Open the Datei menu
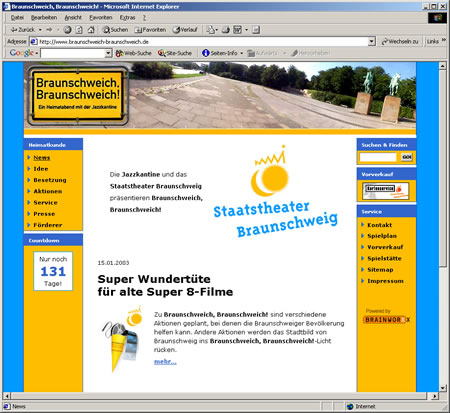450x413 pixels. point(17,18)
